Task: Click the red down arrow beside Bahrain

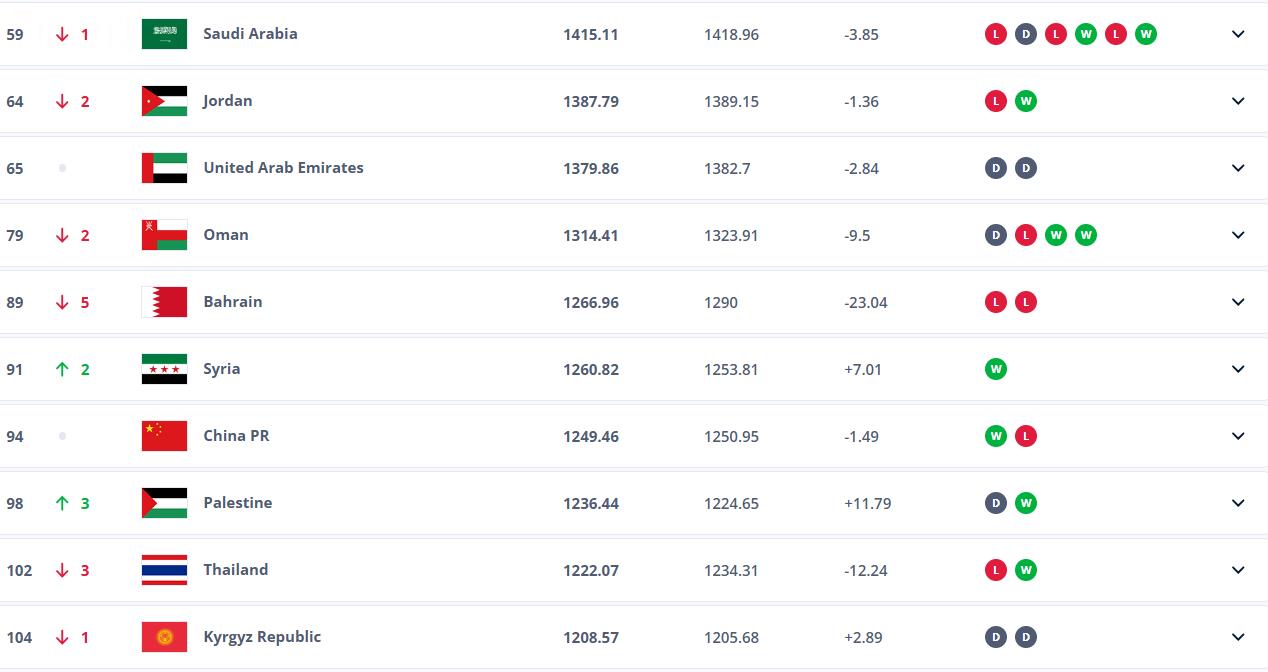Action: coord(62,302)
